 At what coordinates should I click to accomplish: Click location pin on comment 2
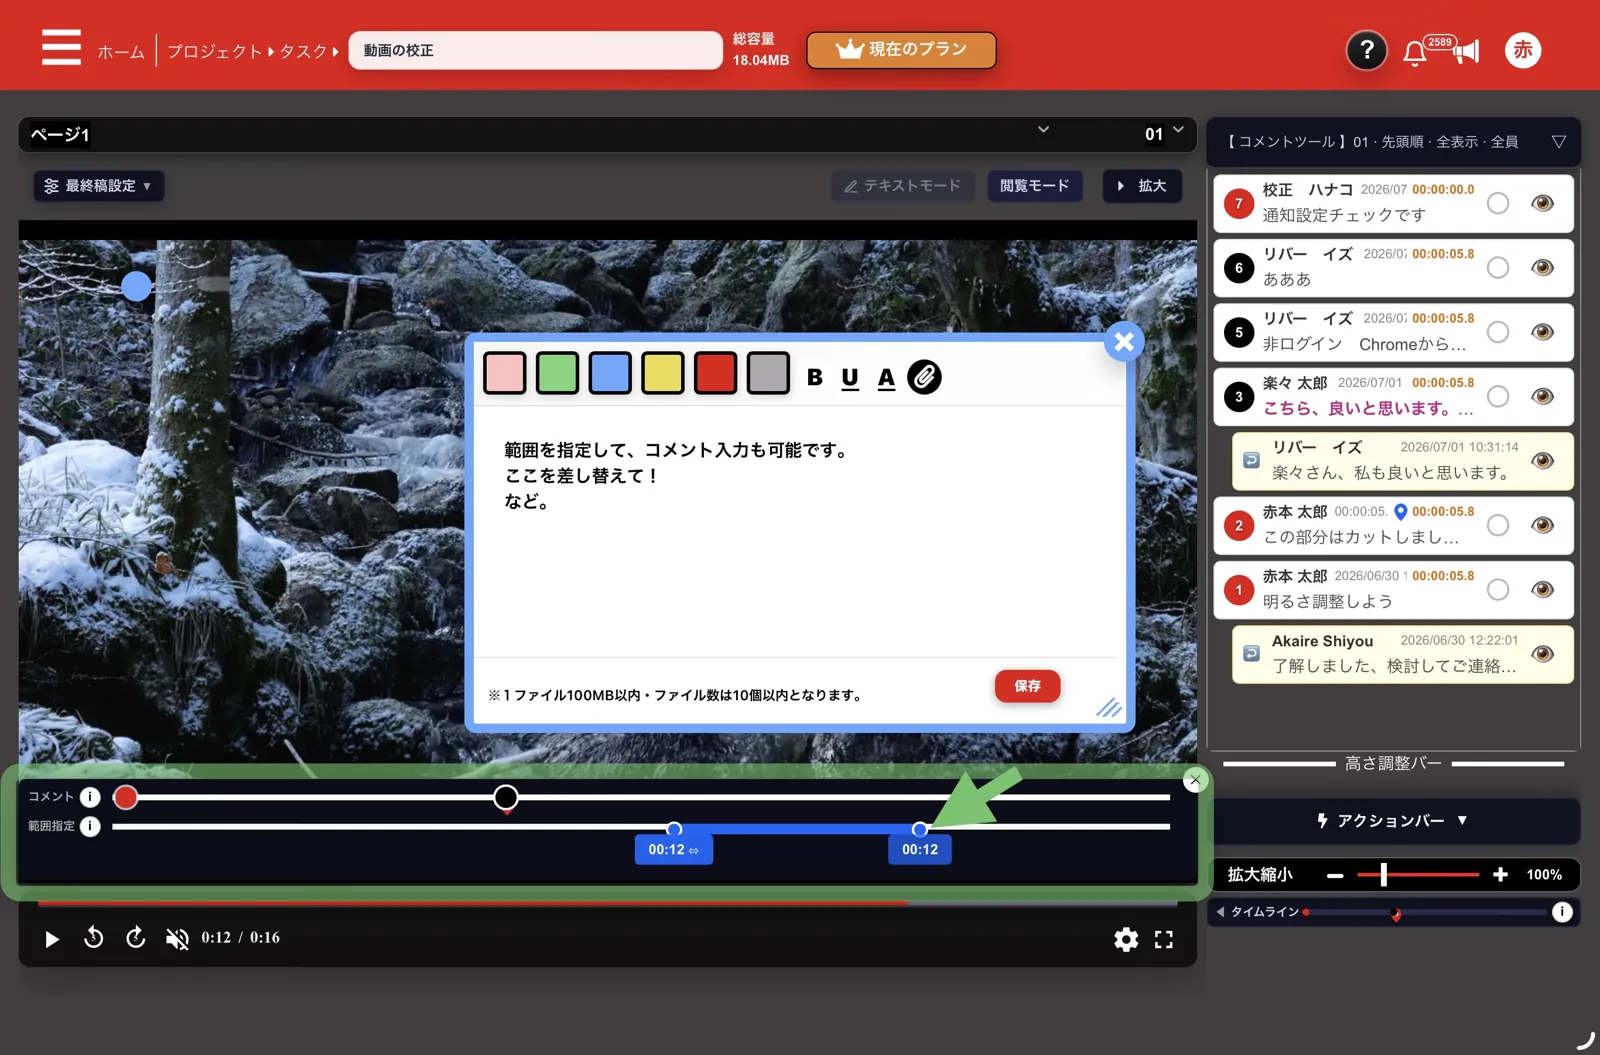[1400, 512]
